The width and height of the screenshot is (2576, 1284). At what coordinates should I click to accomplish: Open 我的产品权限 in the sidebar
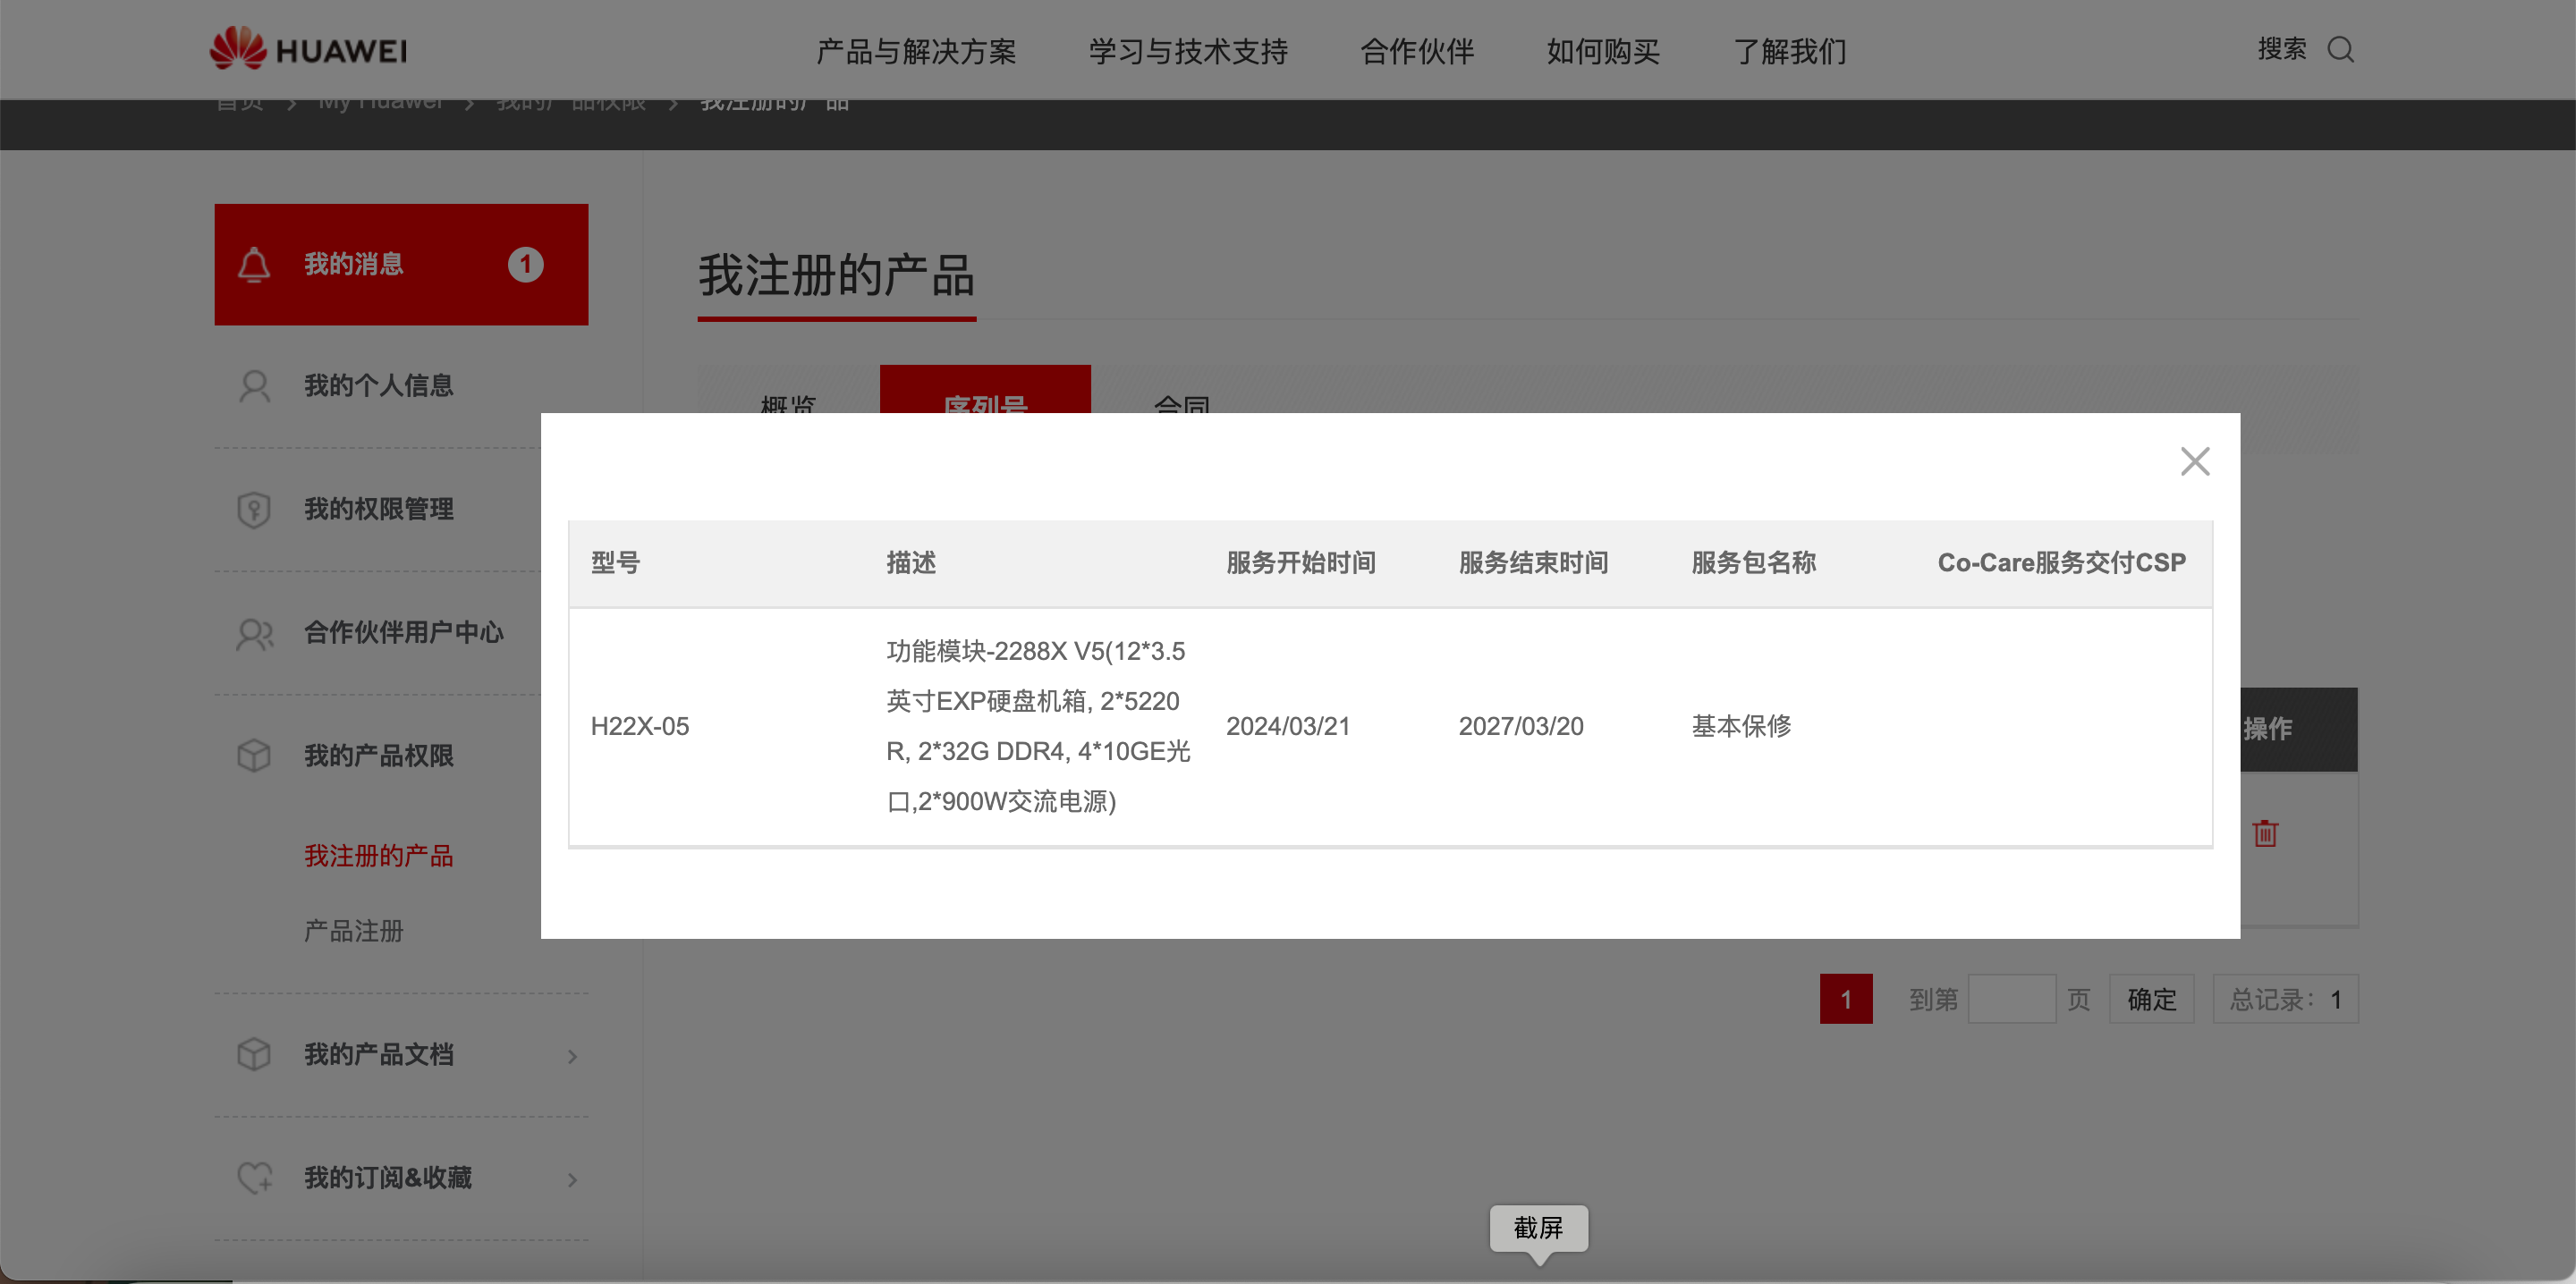[x=378, y=756]
